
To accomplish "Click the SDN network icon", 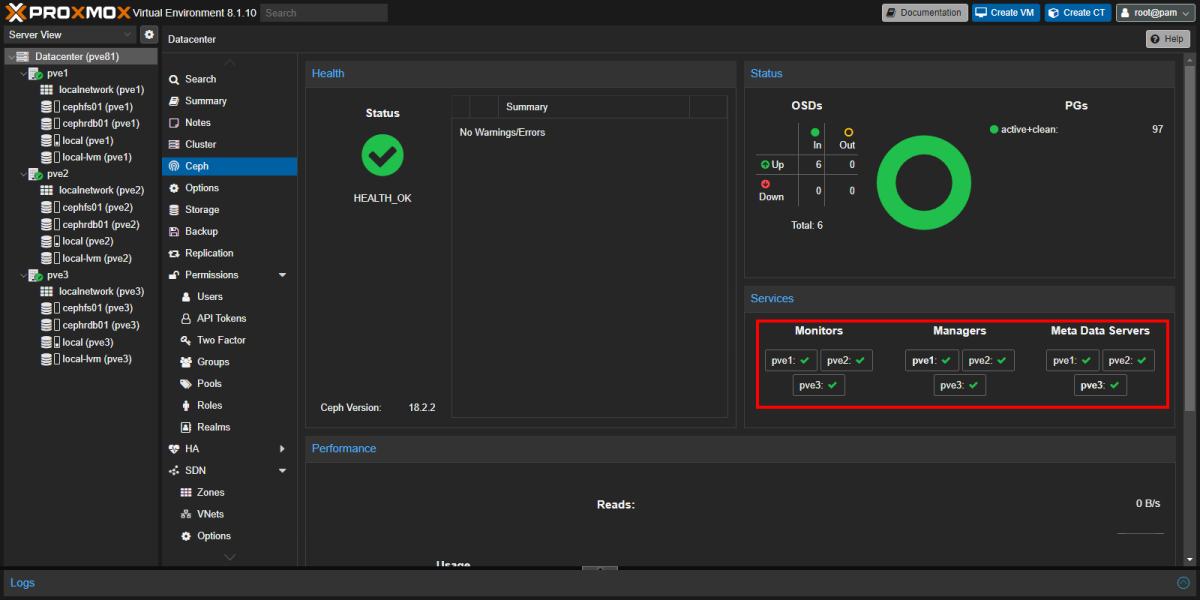I will [x=174, y=471].
